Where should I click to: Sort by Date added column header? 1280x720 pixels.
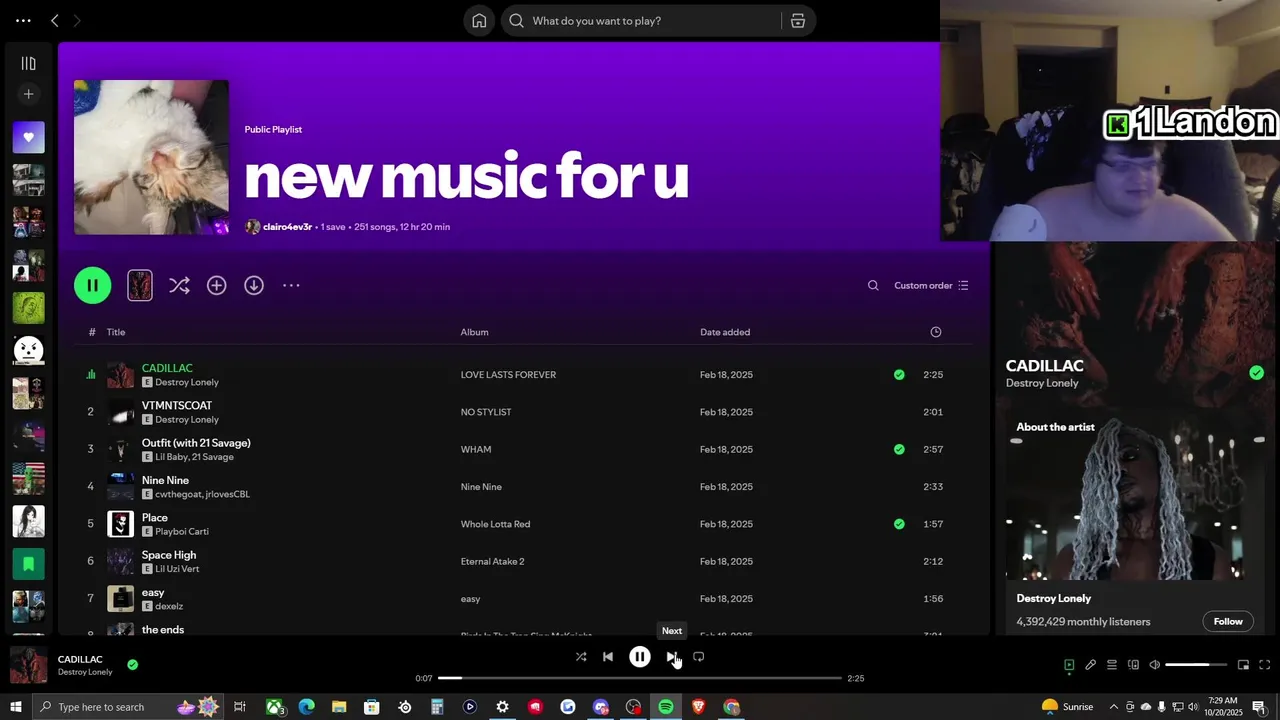[725, 332]
